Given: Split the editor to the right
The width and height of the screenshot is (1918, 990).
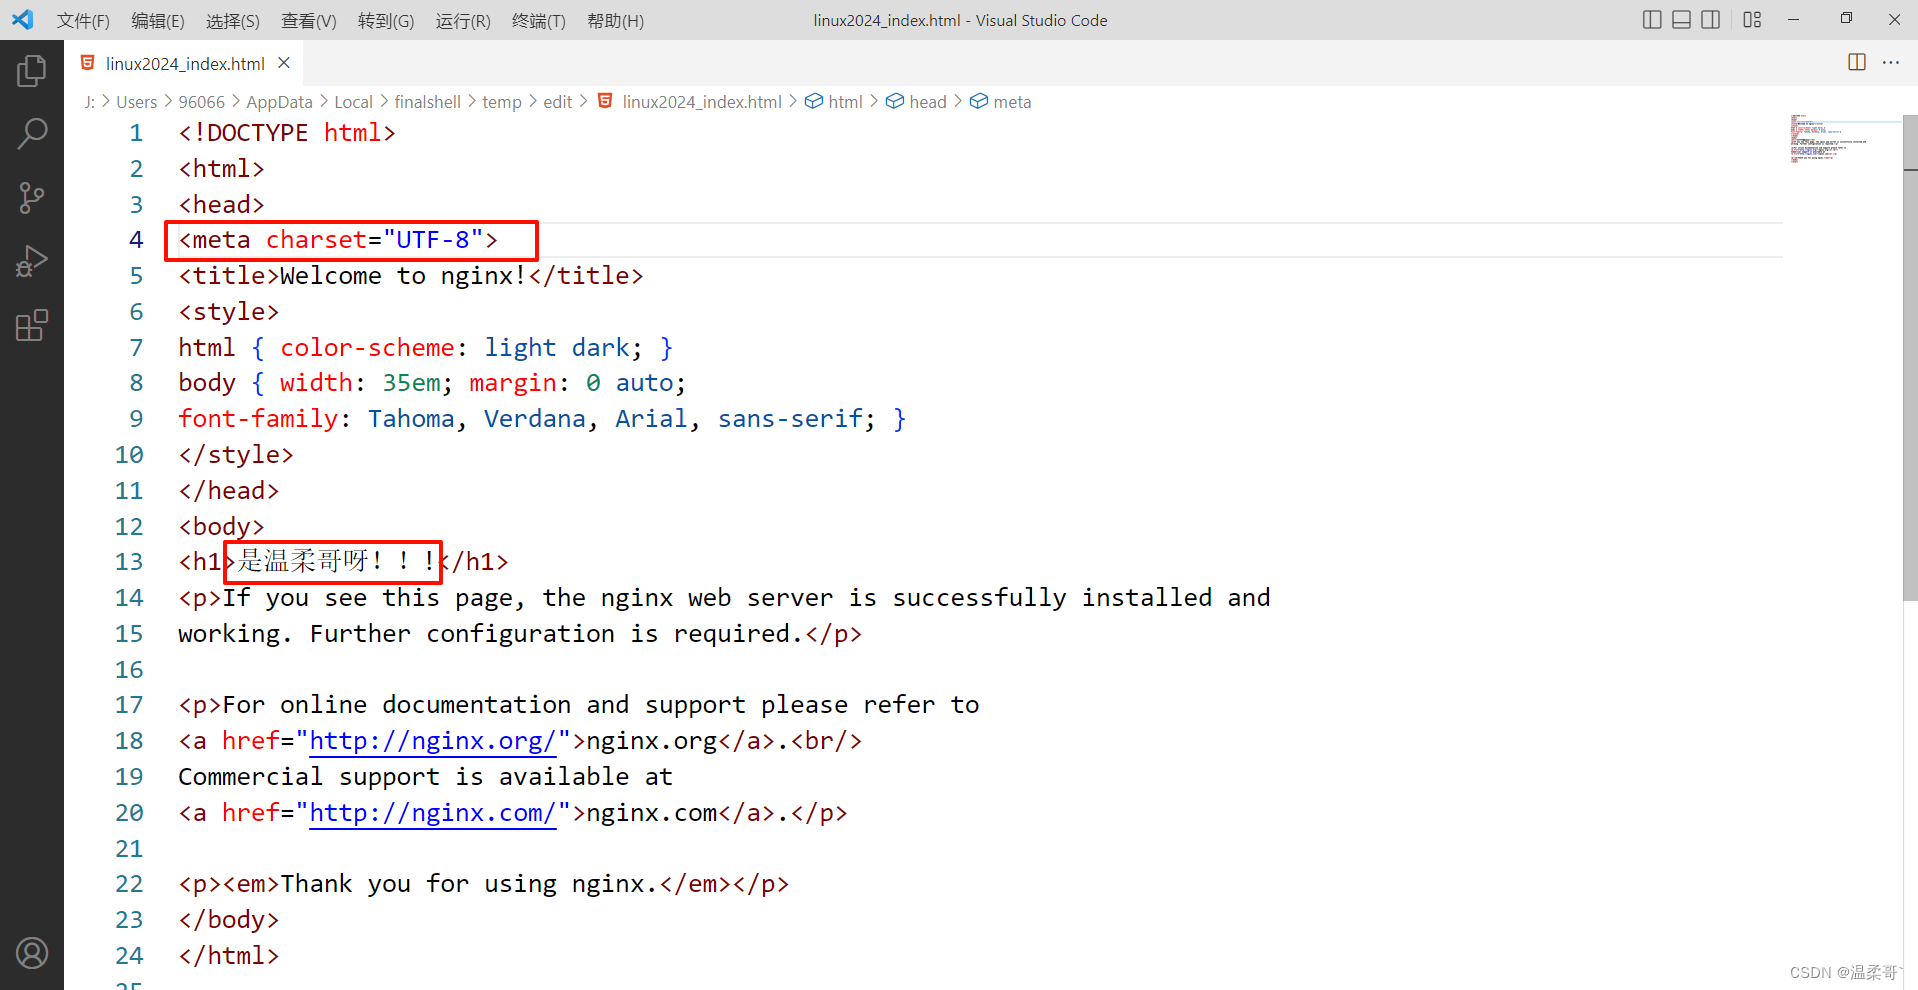Looking at the screenshot, I should pyautogui.click(x=1857, y=62).
